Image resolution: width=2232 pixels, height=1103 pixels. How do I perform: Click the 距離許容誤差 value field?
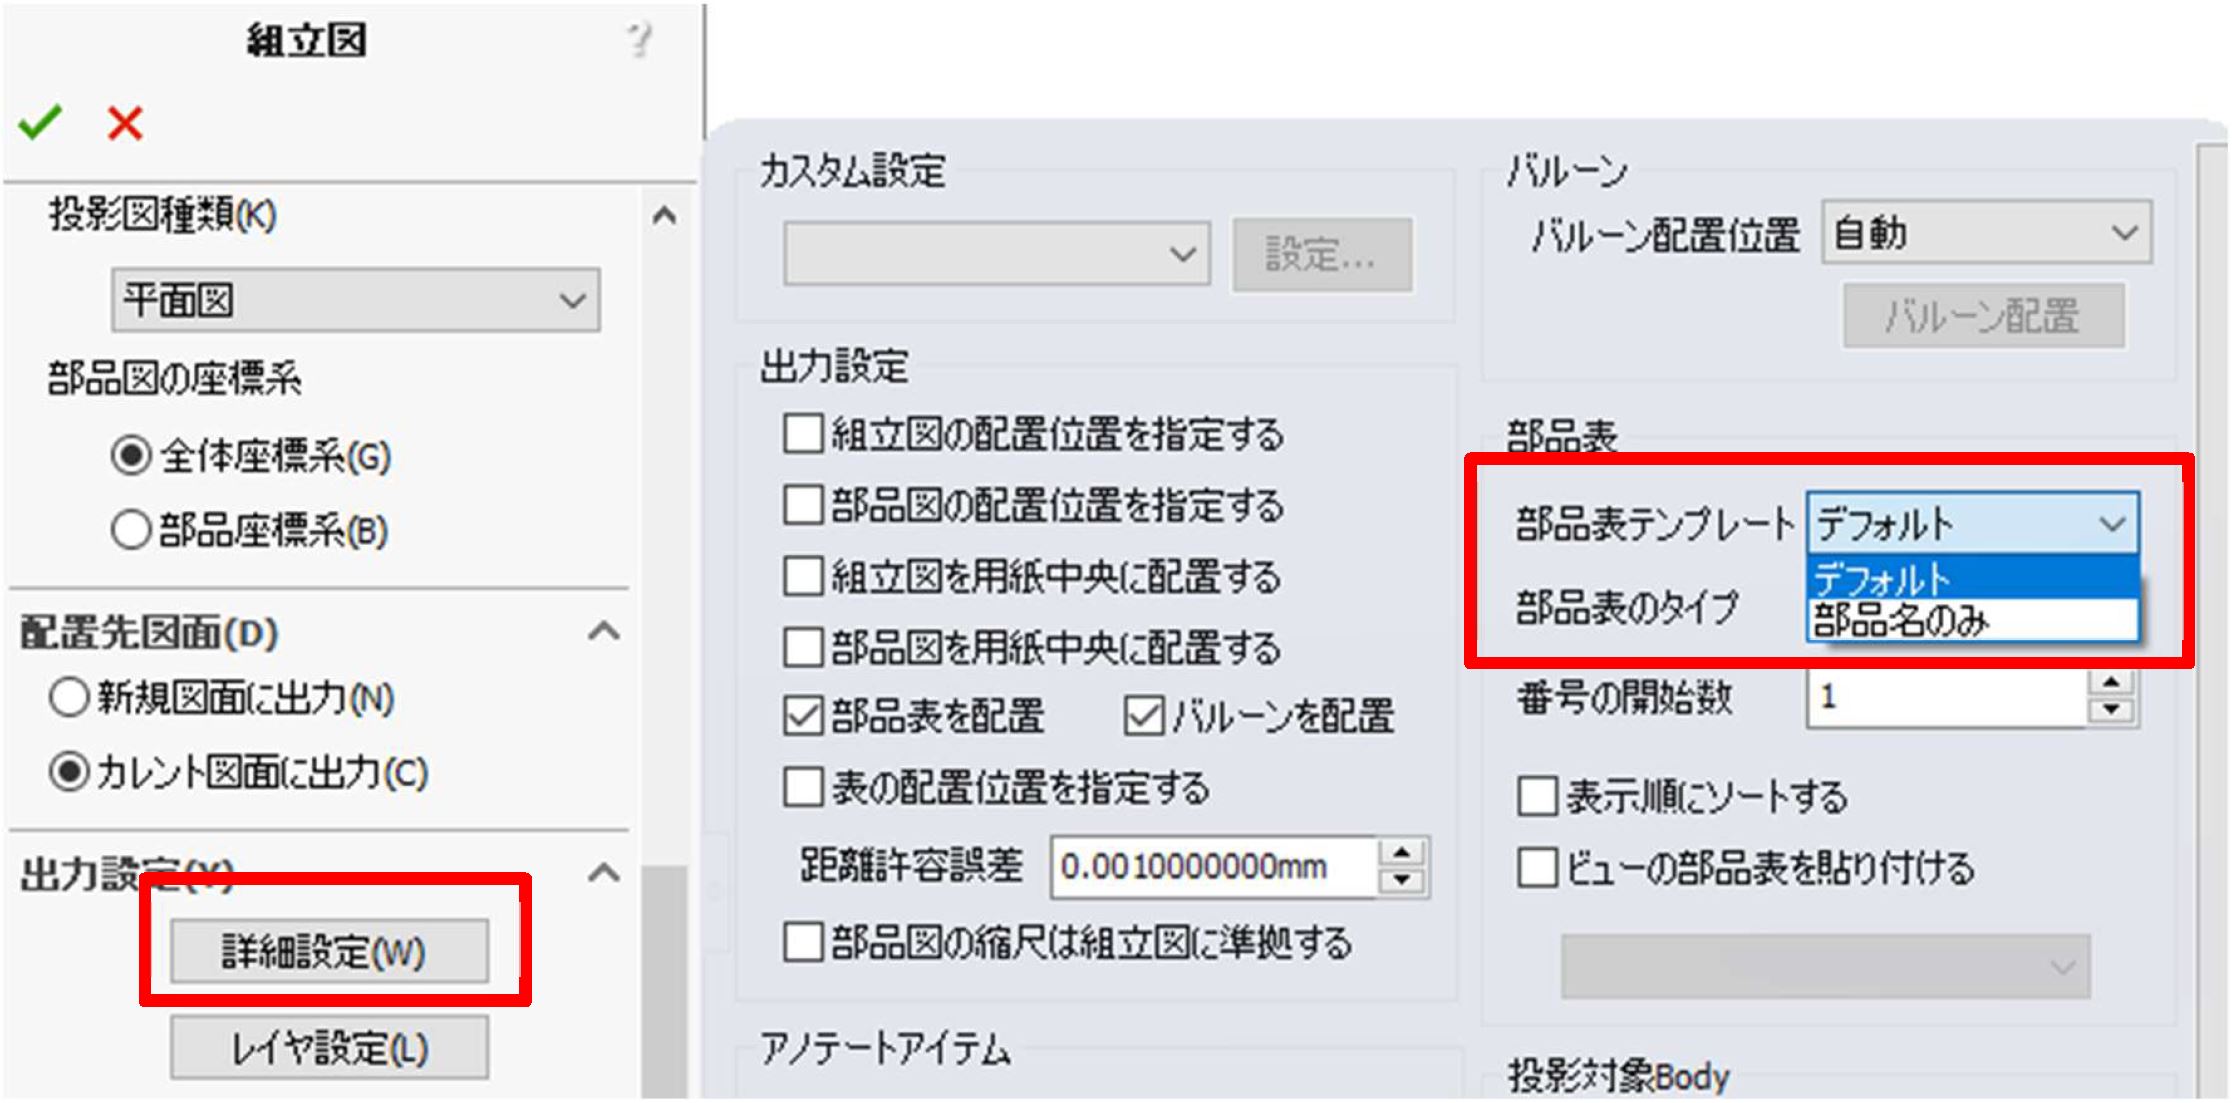1212,866
